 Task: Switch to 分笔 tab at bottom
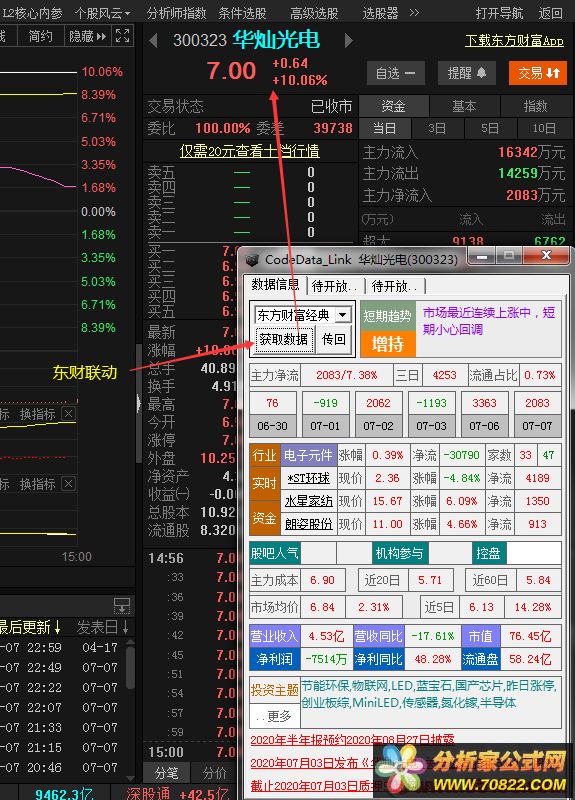point(166,773)
